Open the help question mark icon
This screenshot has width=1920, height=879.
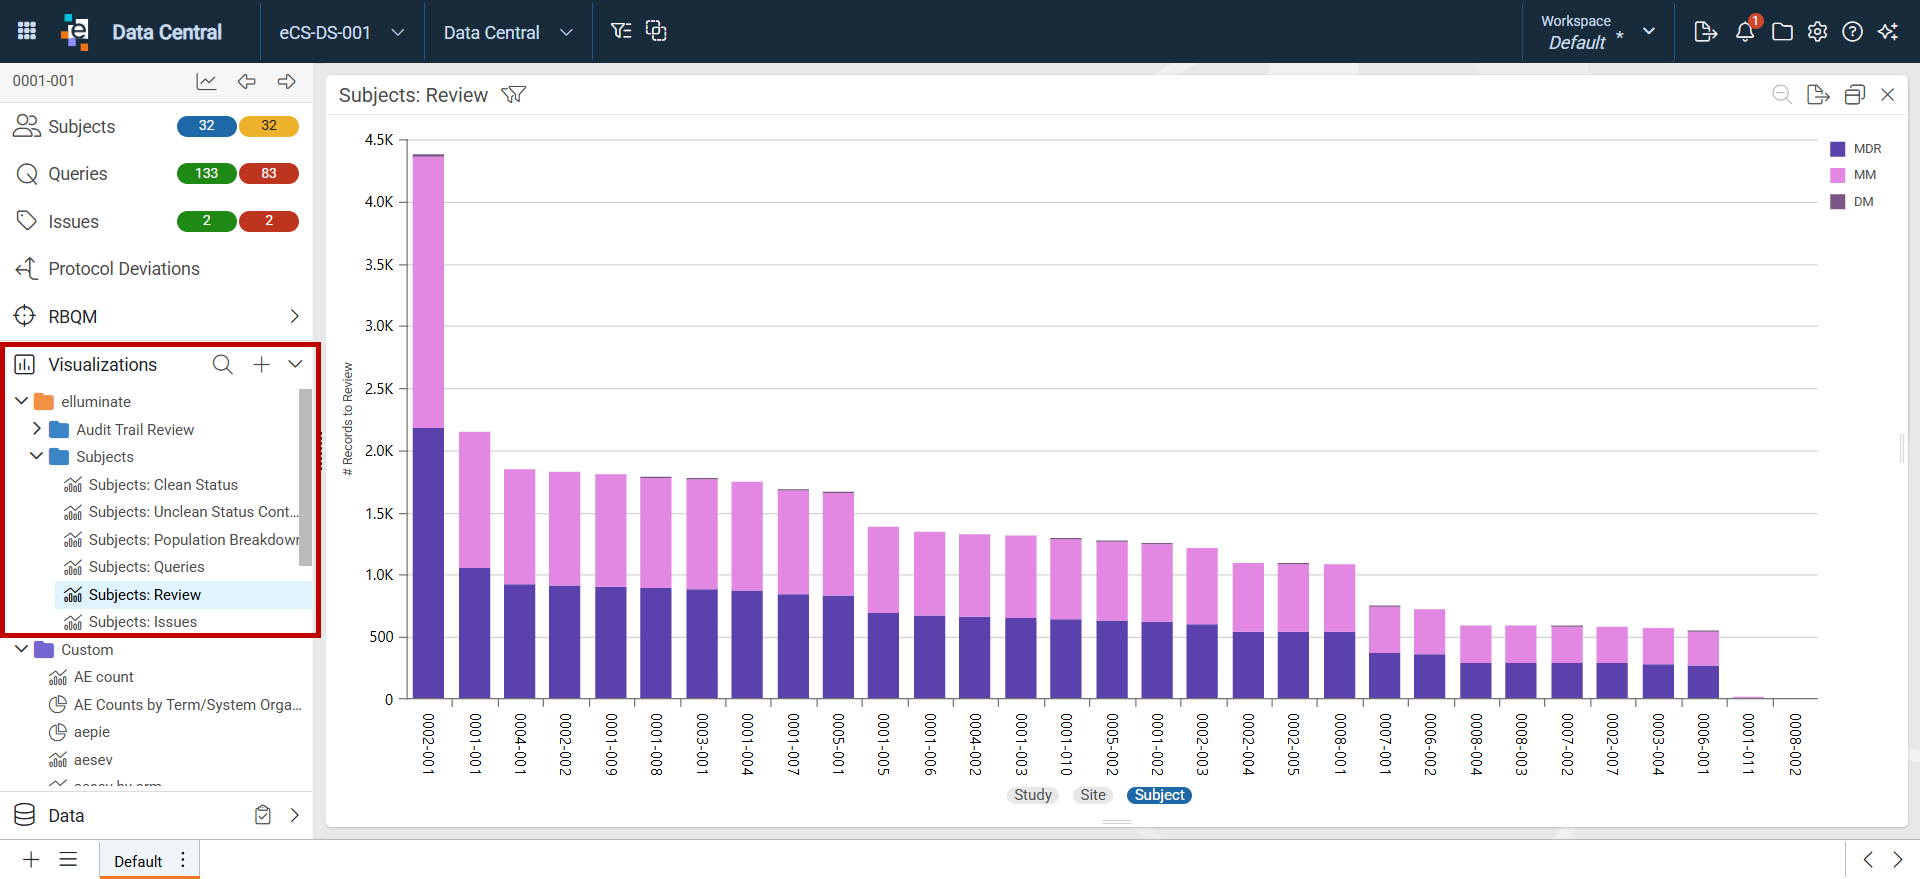(1852, 32)
